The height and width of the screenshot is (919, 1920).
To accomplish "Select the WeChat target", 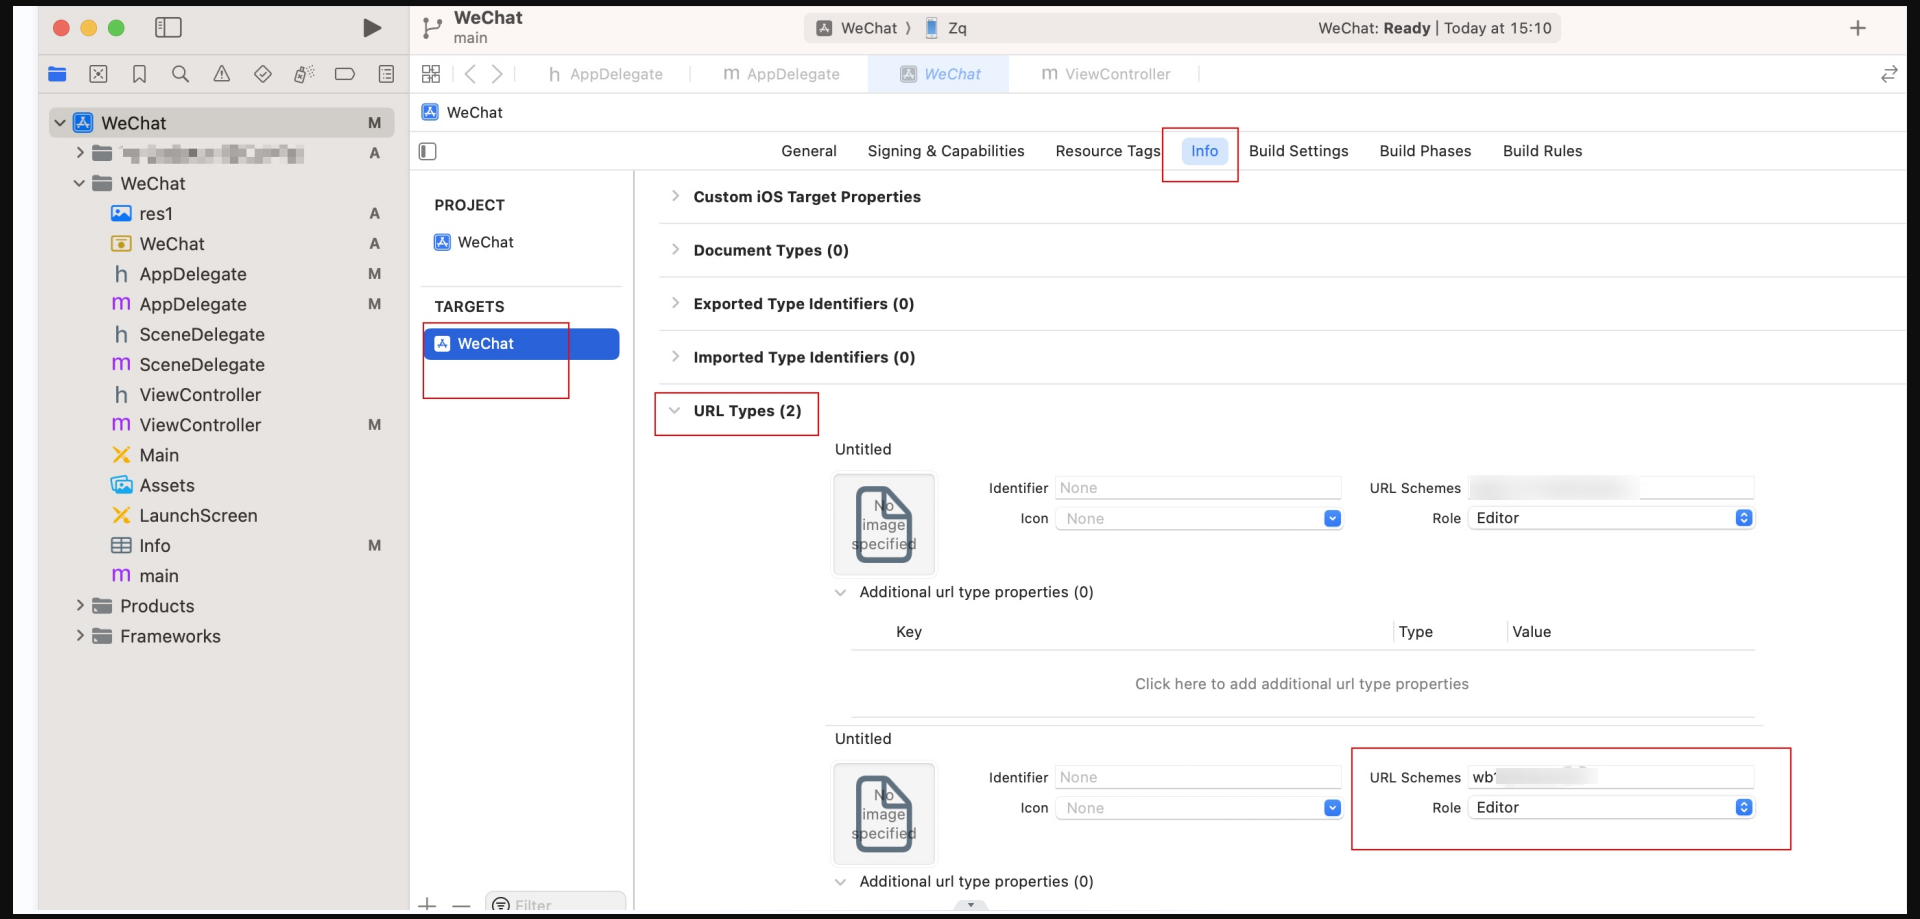I will (x=521, y=344).
